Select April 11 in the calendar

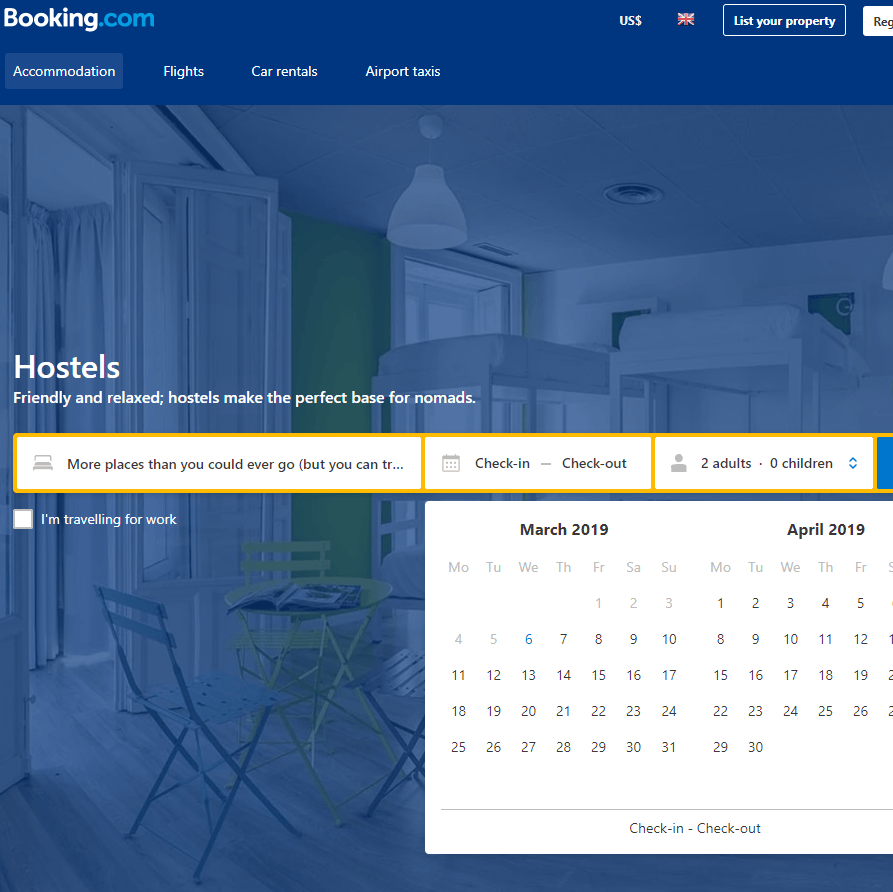click(x=825, y=638)
